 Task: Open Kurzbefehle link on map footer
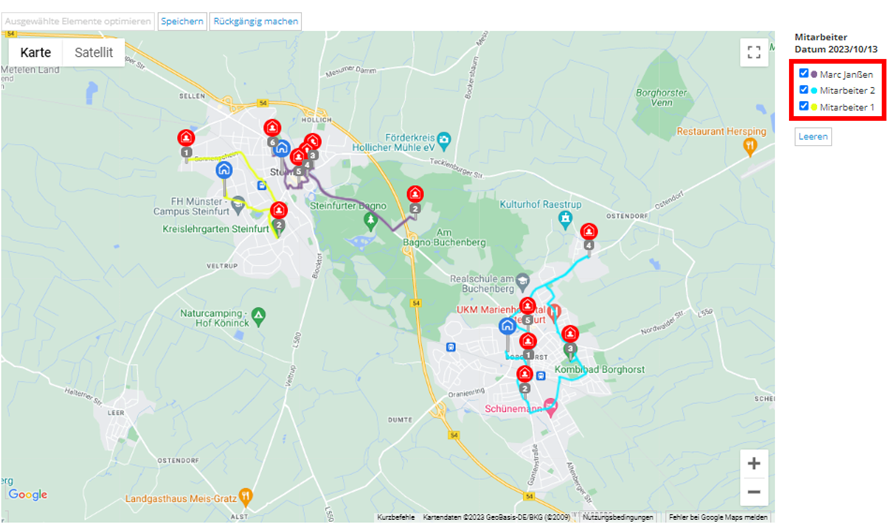(x=396, y=517)
